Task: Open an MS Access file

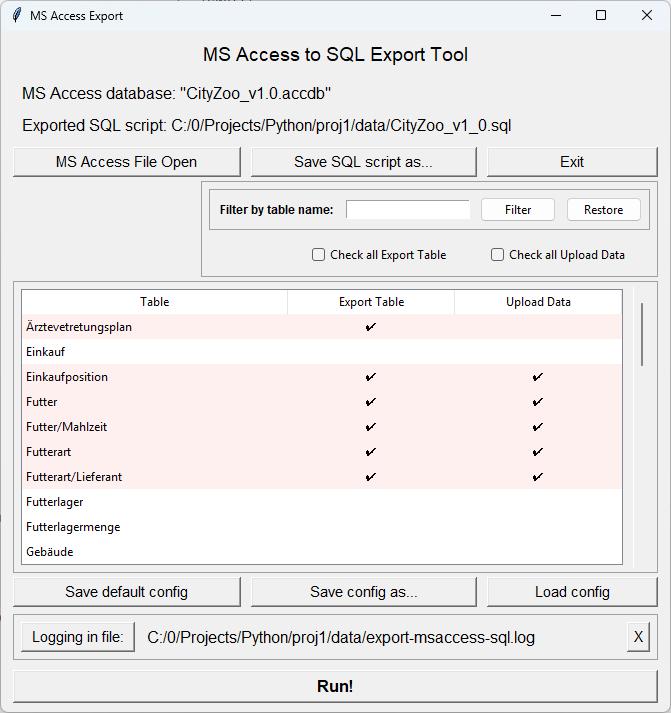Action: [126, 162]
